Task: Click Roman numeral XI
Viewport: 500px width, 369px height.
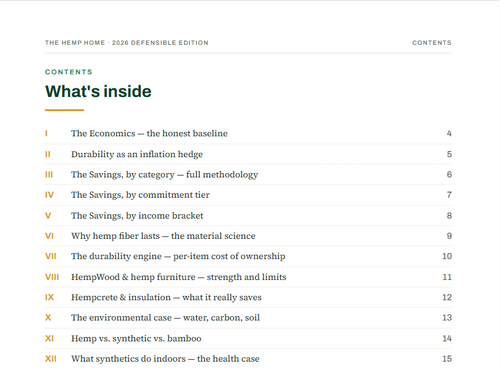Action: [x=49, y=339]
